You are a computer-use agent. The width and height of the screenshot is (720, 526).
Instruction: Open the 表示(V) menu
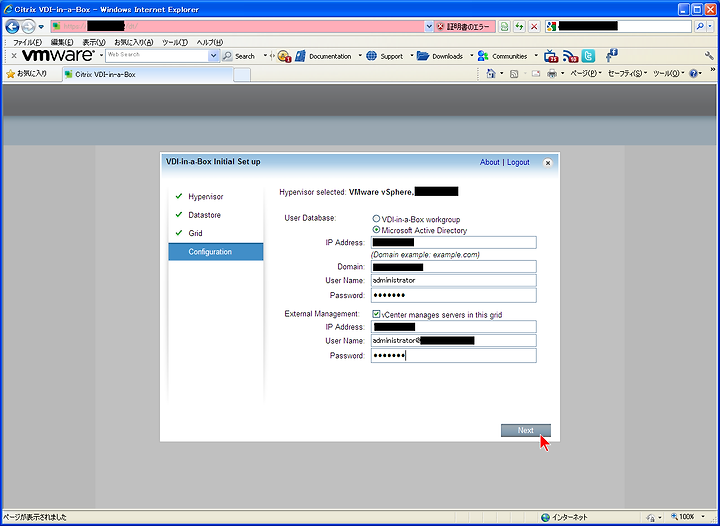coord(94,42)
